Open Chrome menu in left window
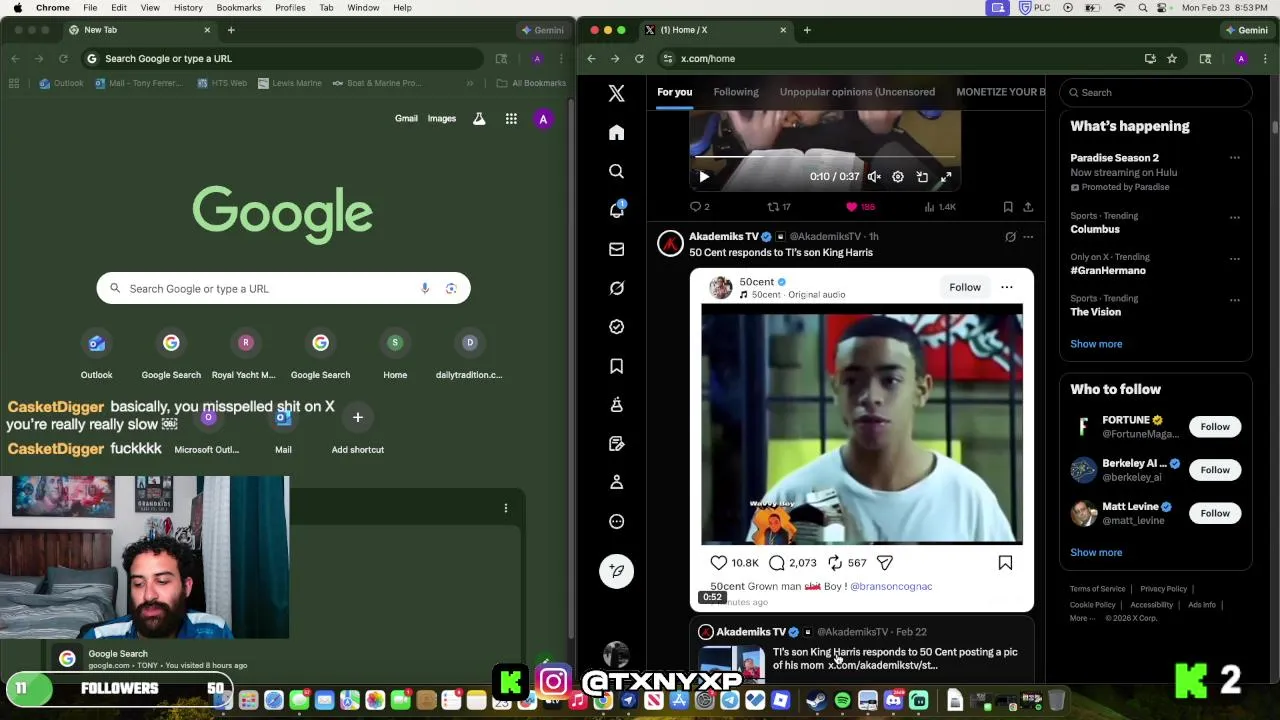 click(x=562, y=59)
